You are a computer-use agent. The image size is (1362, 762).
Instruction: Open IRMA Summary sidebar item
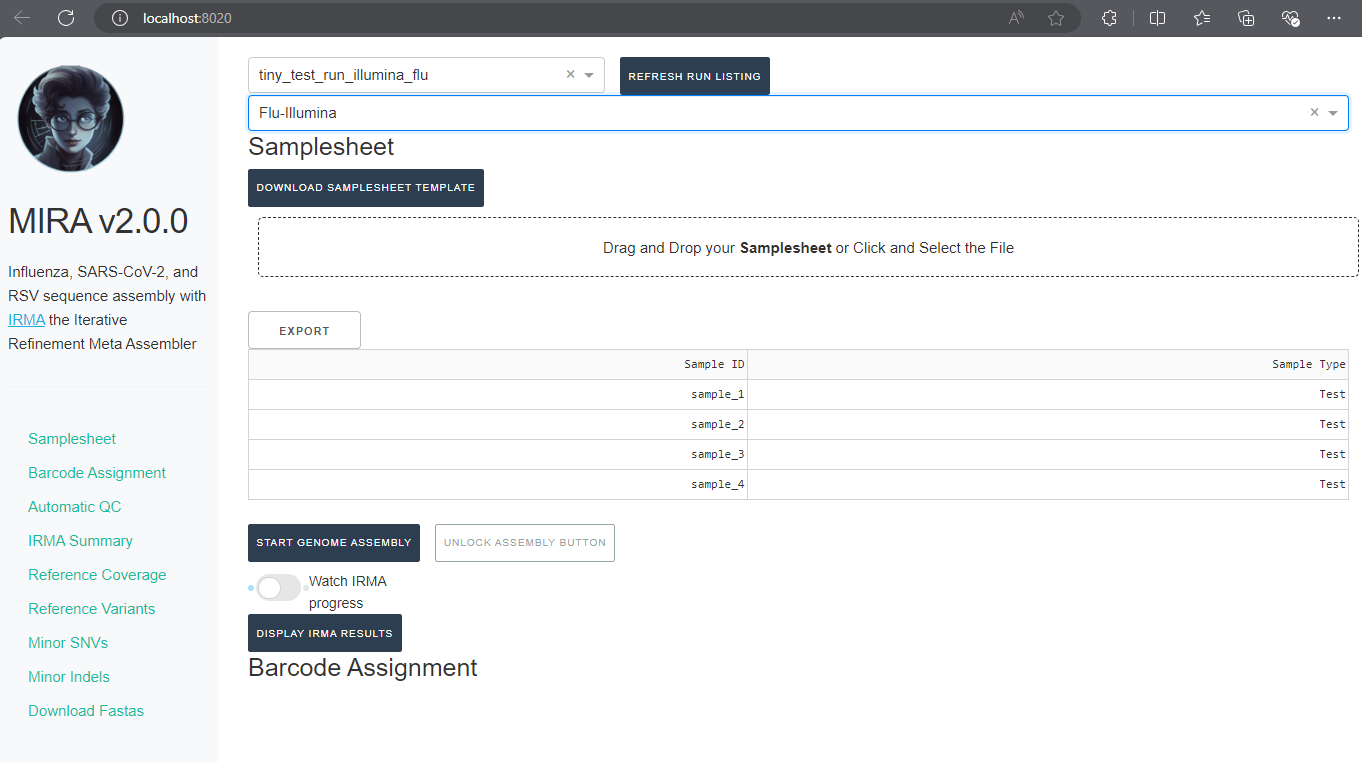[80, 541]
